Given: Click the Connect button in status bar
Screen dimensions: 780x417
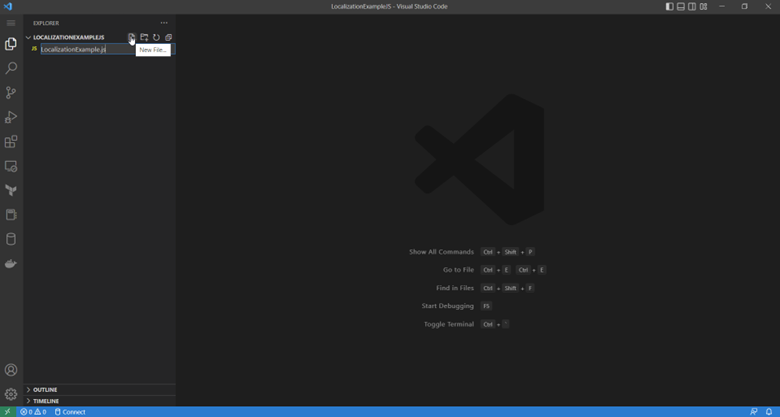Looking at the screenshot, I should [x=70, y=412].
